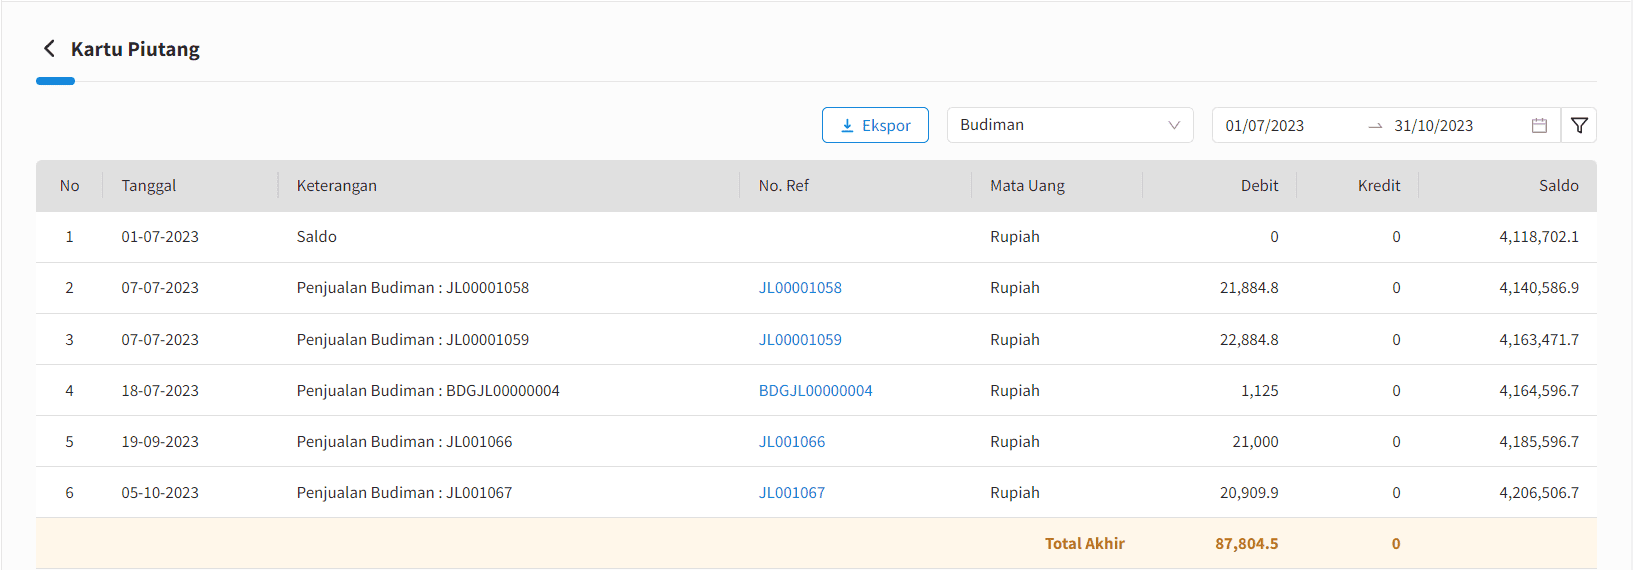1633x570 pixels.
Task: Click the Tanggal column header
Action: (x=149, y=186)
